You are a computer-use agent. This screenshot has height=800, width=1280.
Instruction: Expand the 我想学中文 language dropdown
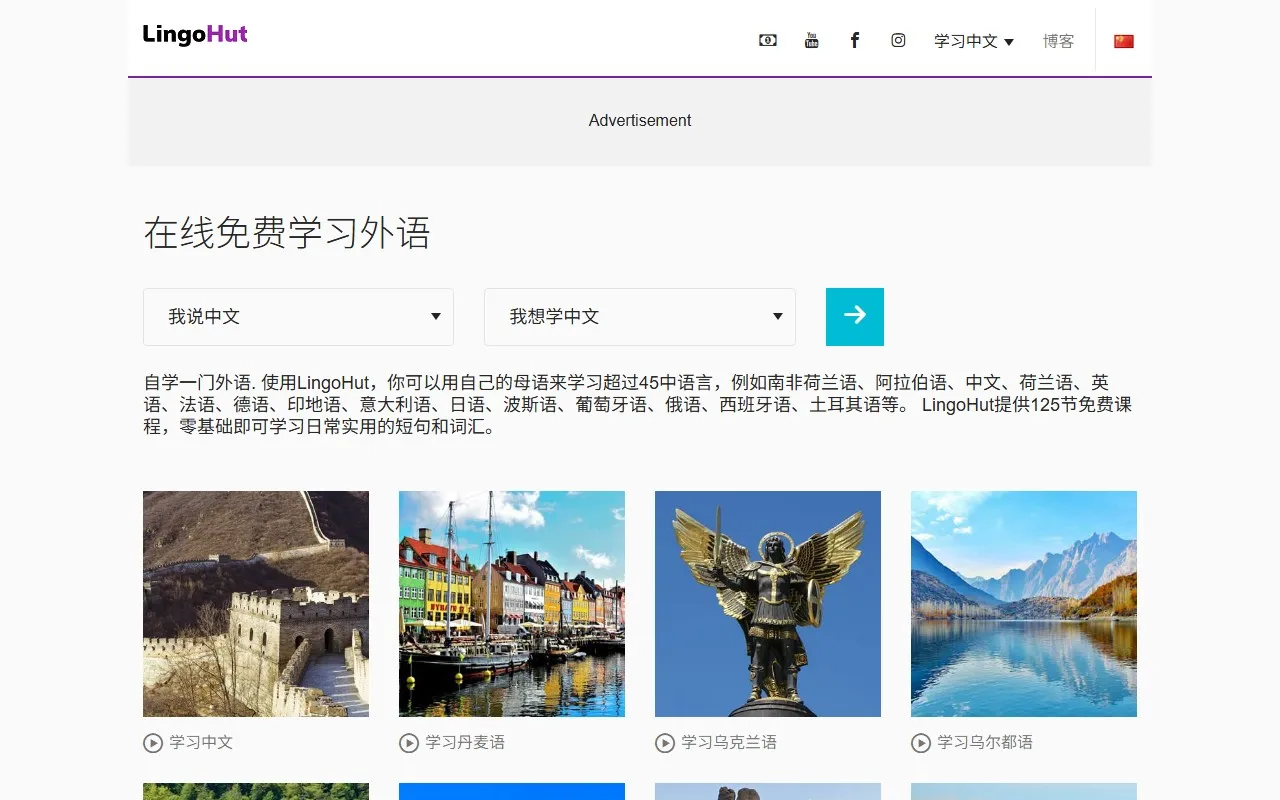(639, 317)
